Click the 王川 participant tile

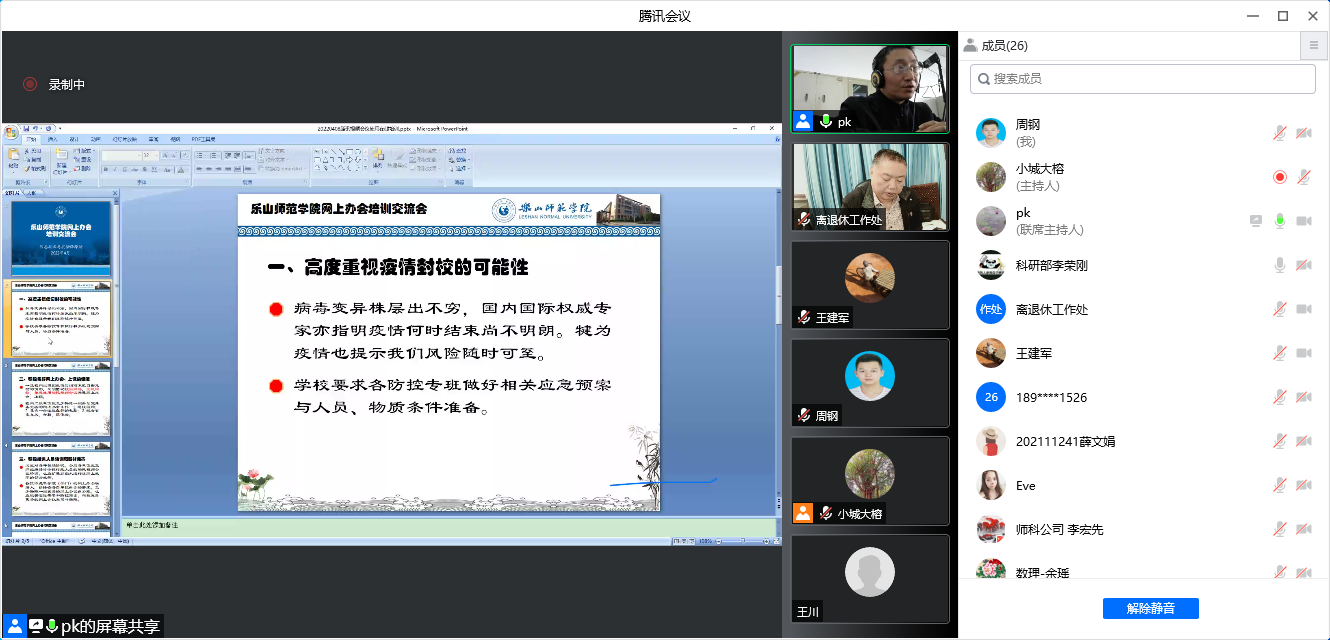point(870,578)
